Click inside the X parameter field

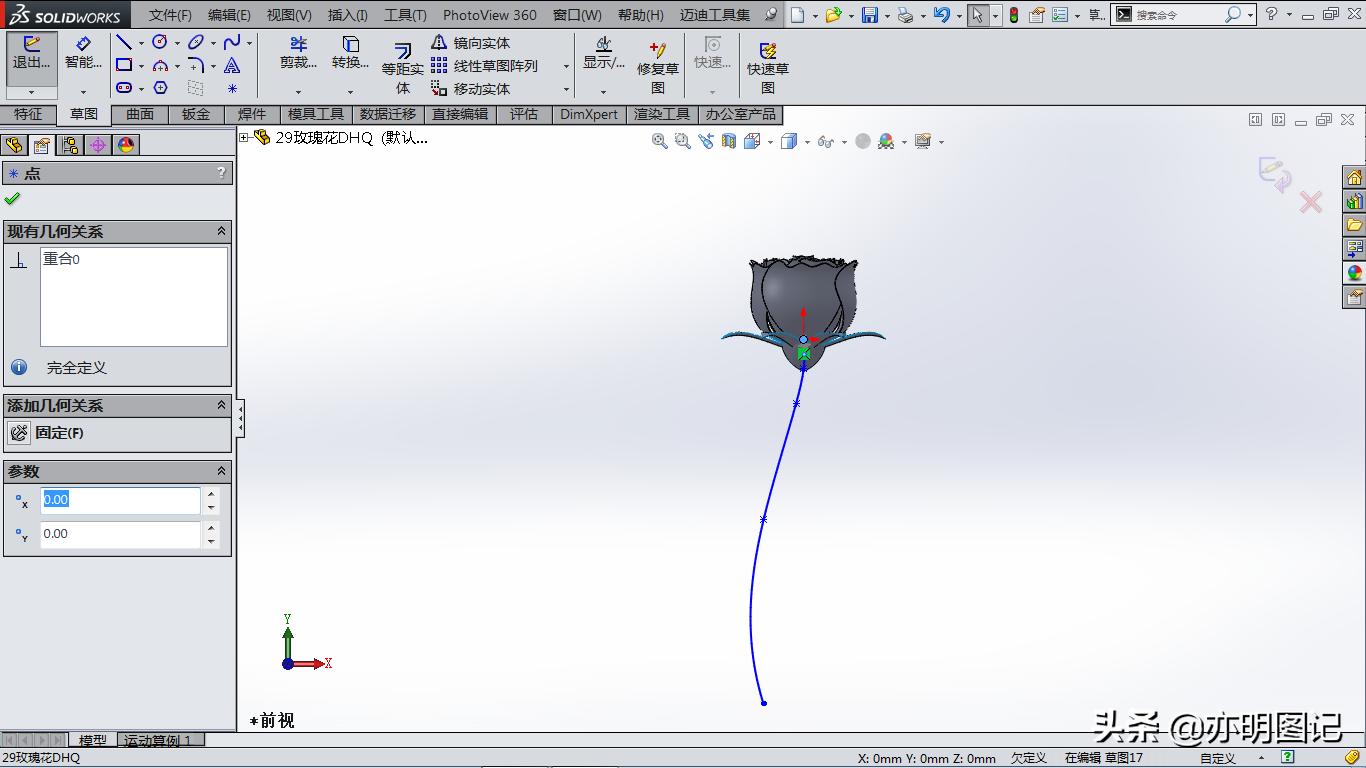(120, 499)
